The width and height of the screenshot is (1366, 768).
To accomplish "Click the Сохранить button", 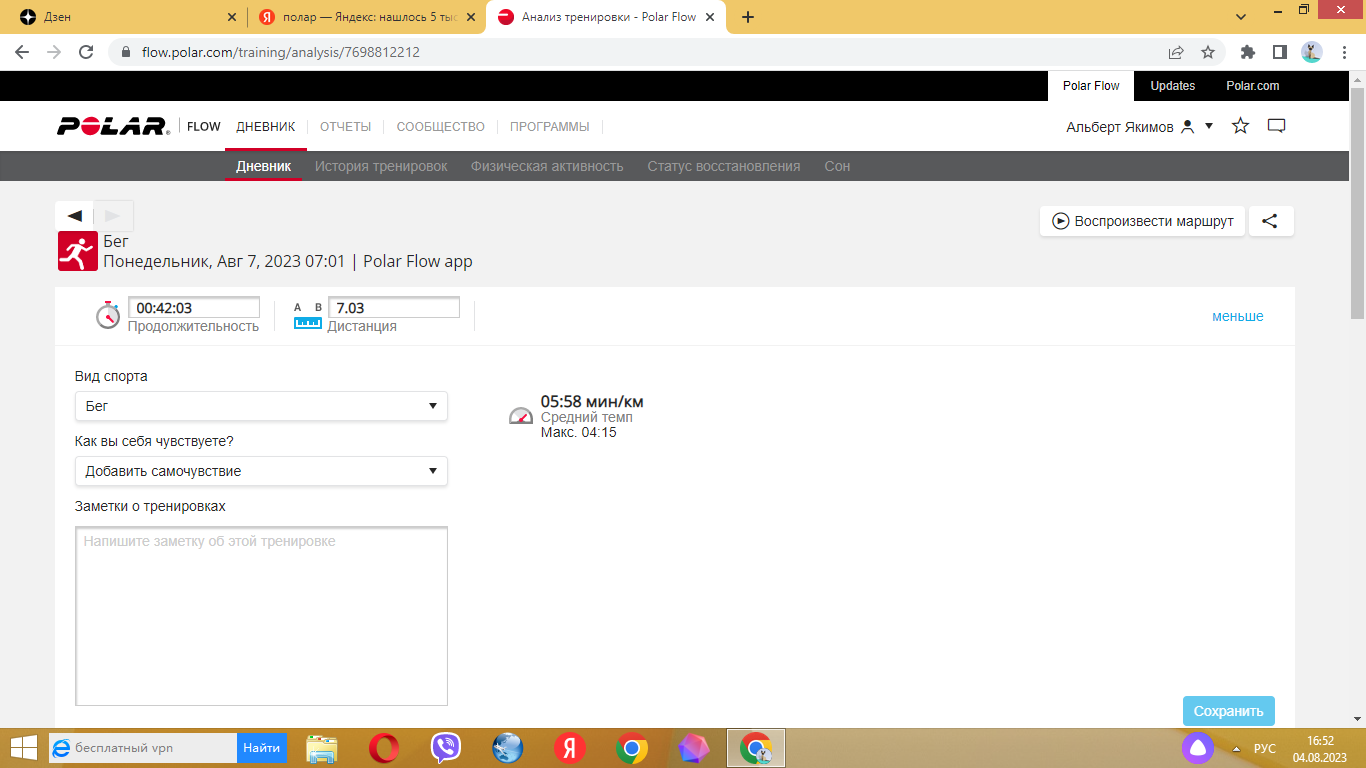I will click(x=1229, y=711).
